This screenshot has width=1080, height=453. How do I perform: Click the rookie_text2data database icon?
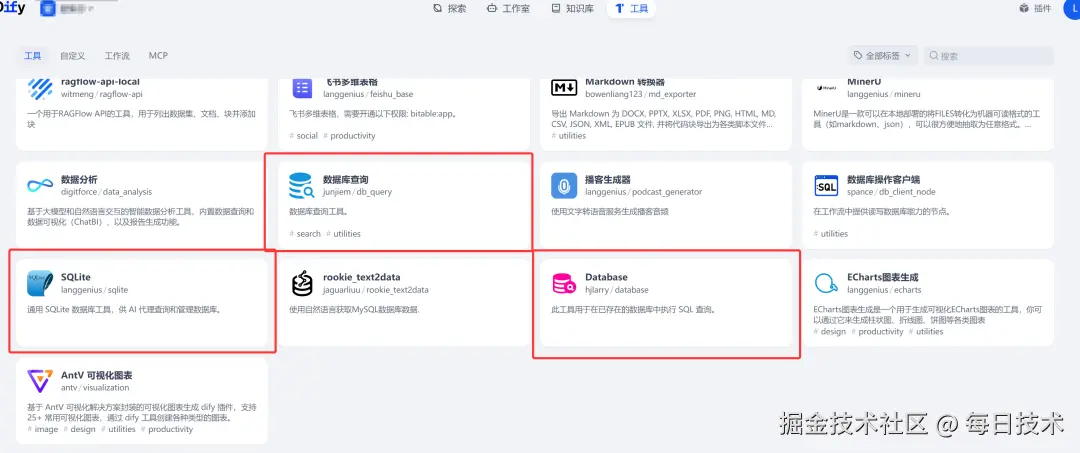[x=302, y=283]
